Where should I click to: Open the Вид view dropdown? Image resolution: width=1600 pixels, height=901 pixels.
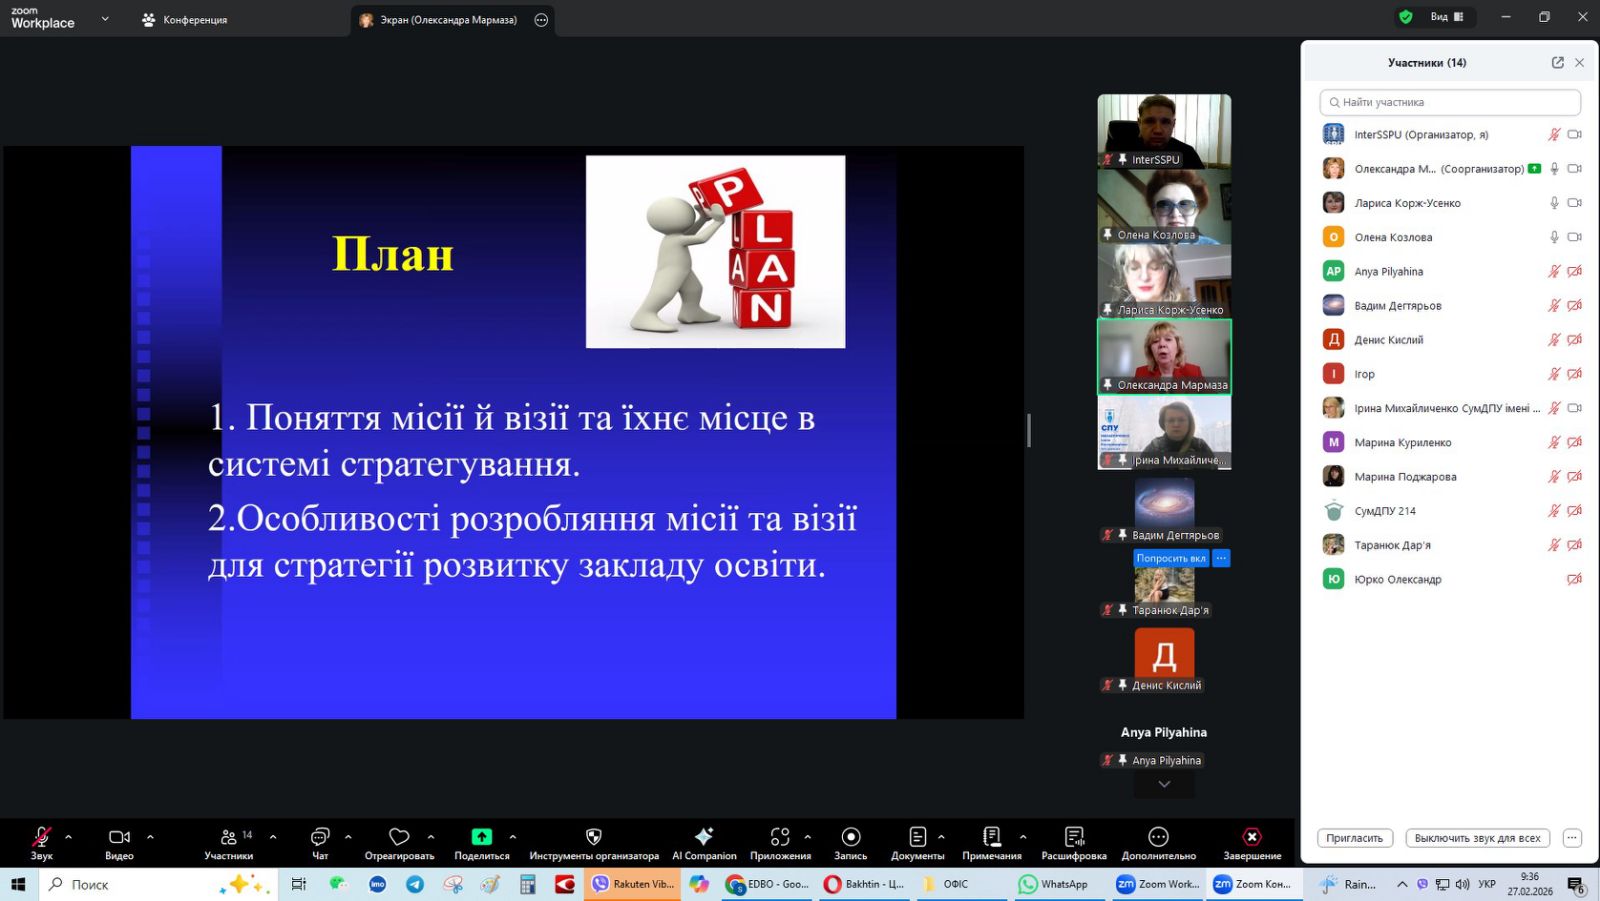pos(1446,17)
